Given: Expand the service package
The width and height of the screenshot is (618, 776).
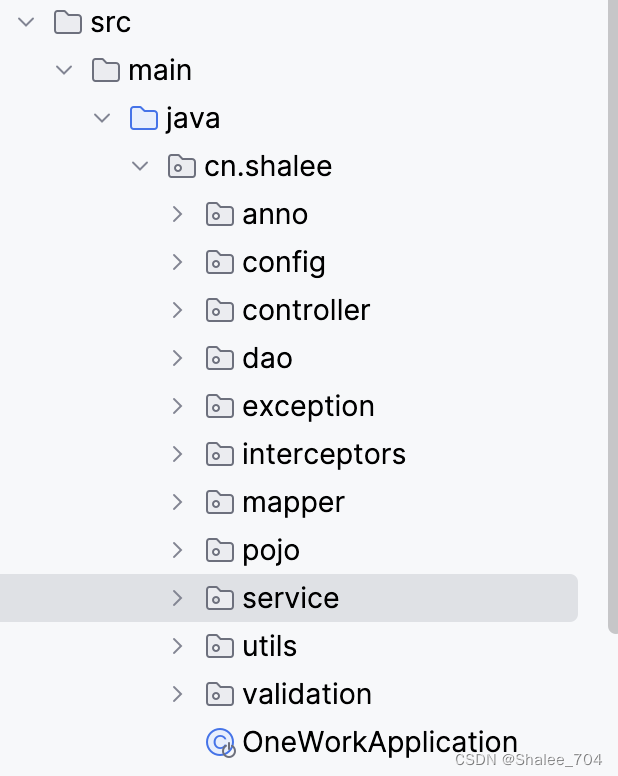Looking at the screenshot, I should (177, 598).
